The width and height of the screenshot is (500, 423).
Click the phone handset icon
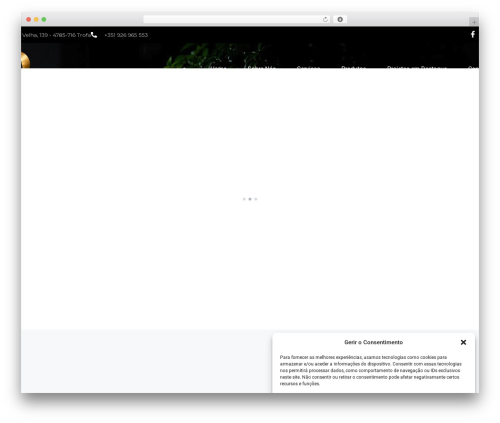[94, 35]
